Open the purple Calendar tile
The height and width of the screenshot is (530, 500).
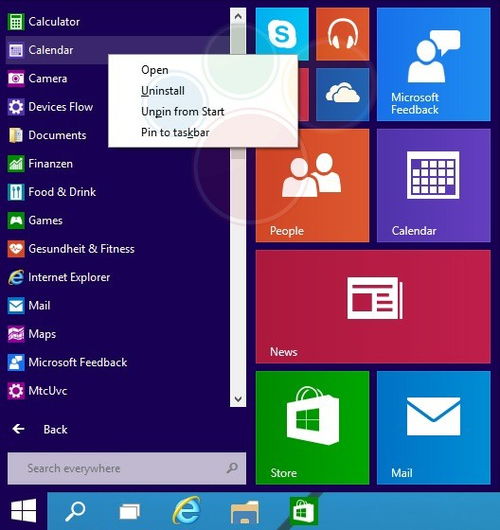(434, 185)
